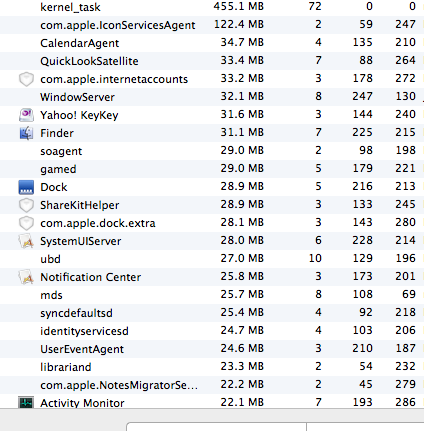Click the ports value 225 for Finder

pyautogui.click(x=362, y=132)
